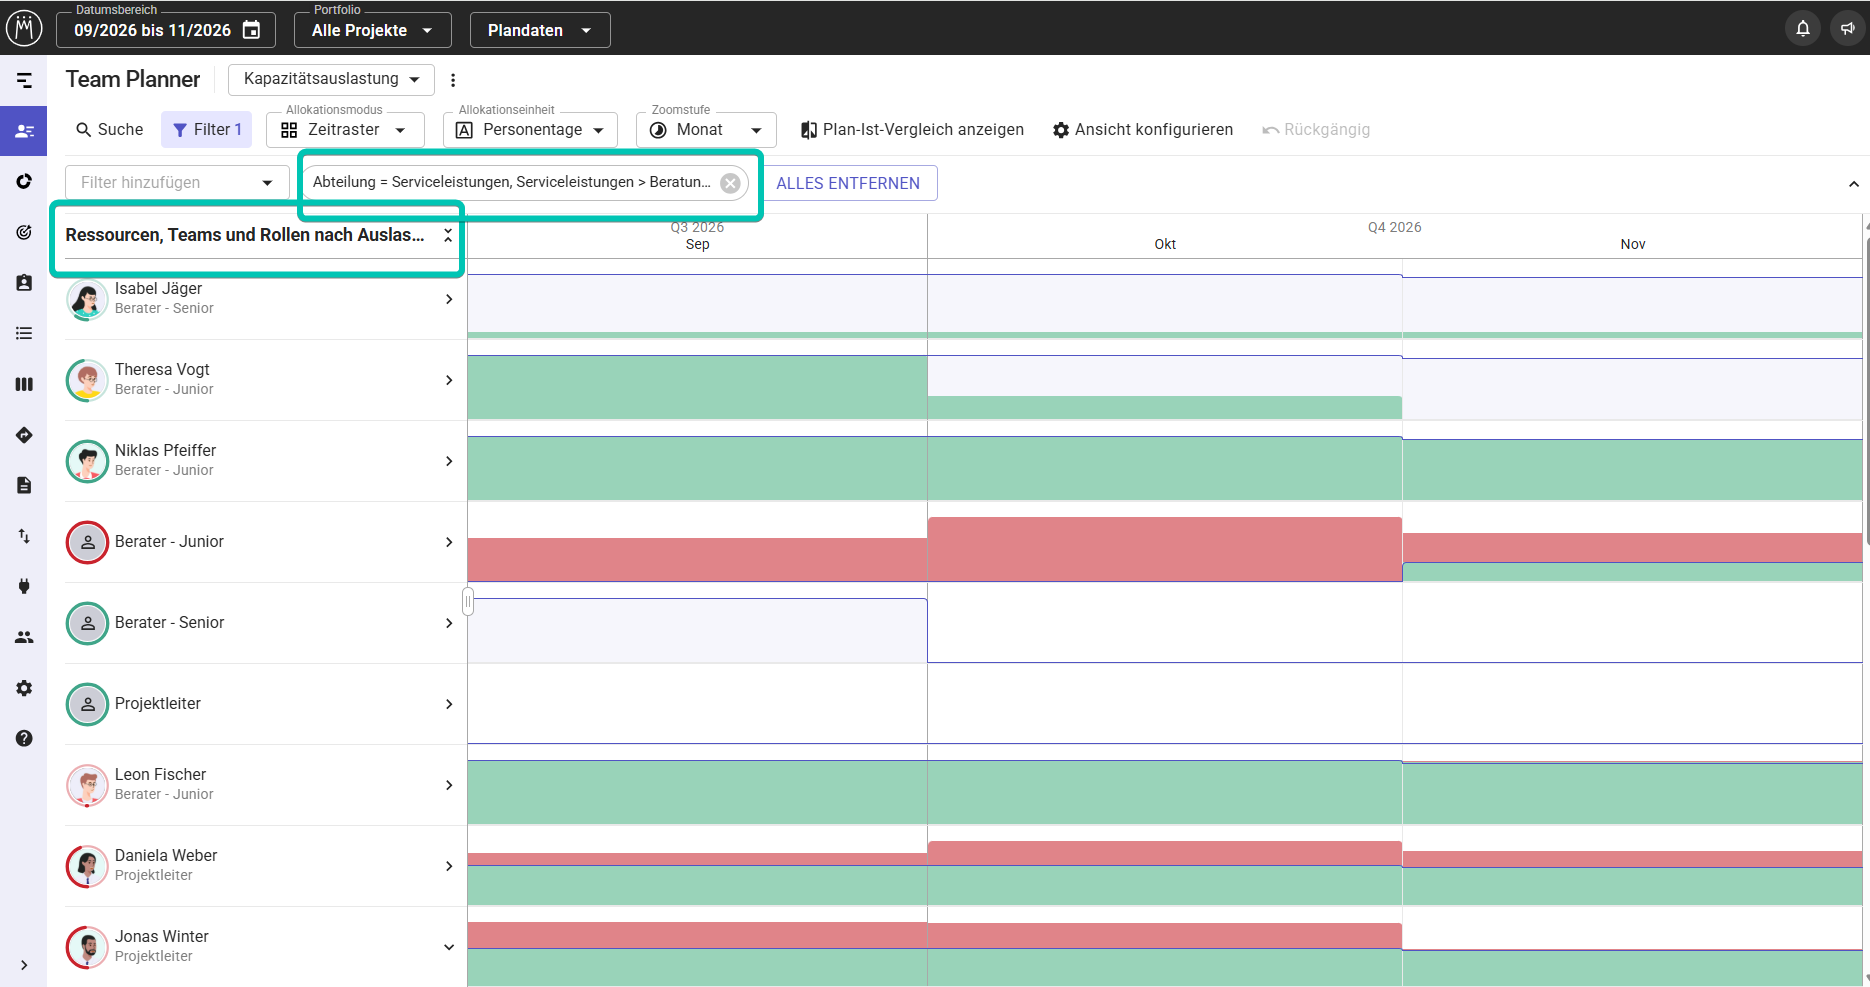Collapse the filter bar chevron
The height and width of the screenshot is (987, 1870).
pyautogui.click(x=1853, y=184)
